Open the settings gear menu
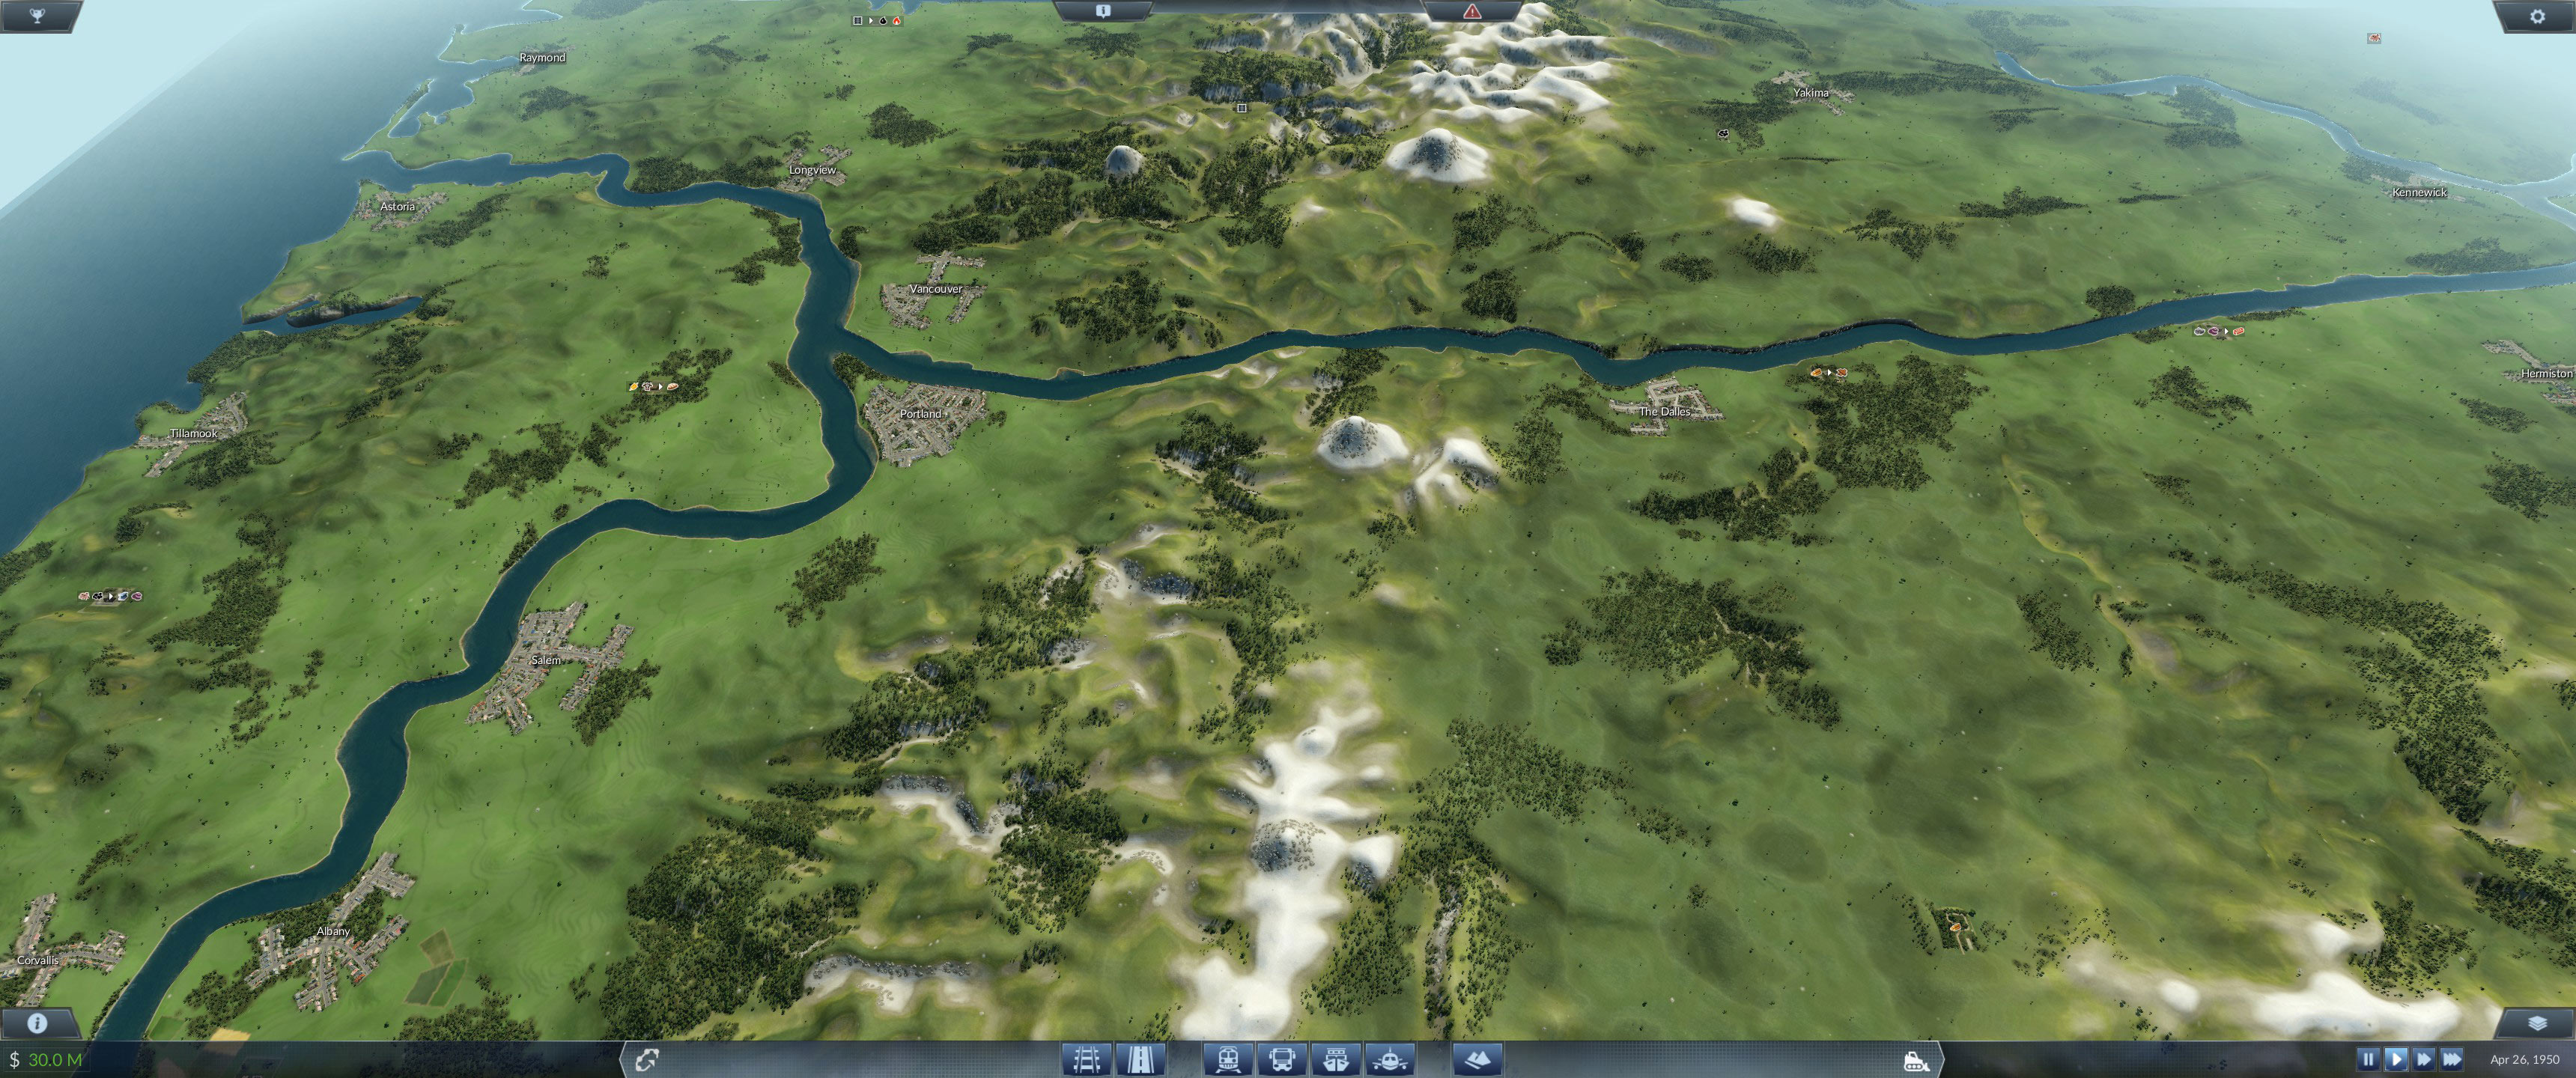 2537,16
